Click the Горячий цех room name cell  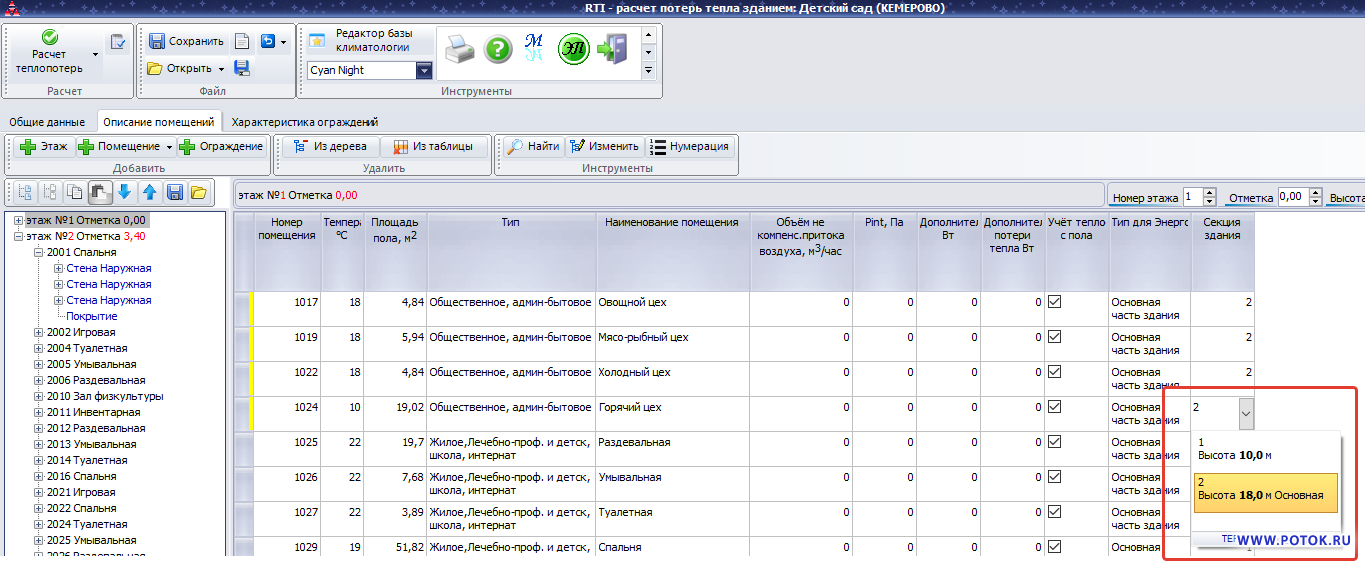[673, 414]
